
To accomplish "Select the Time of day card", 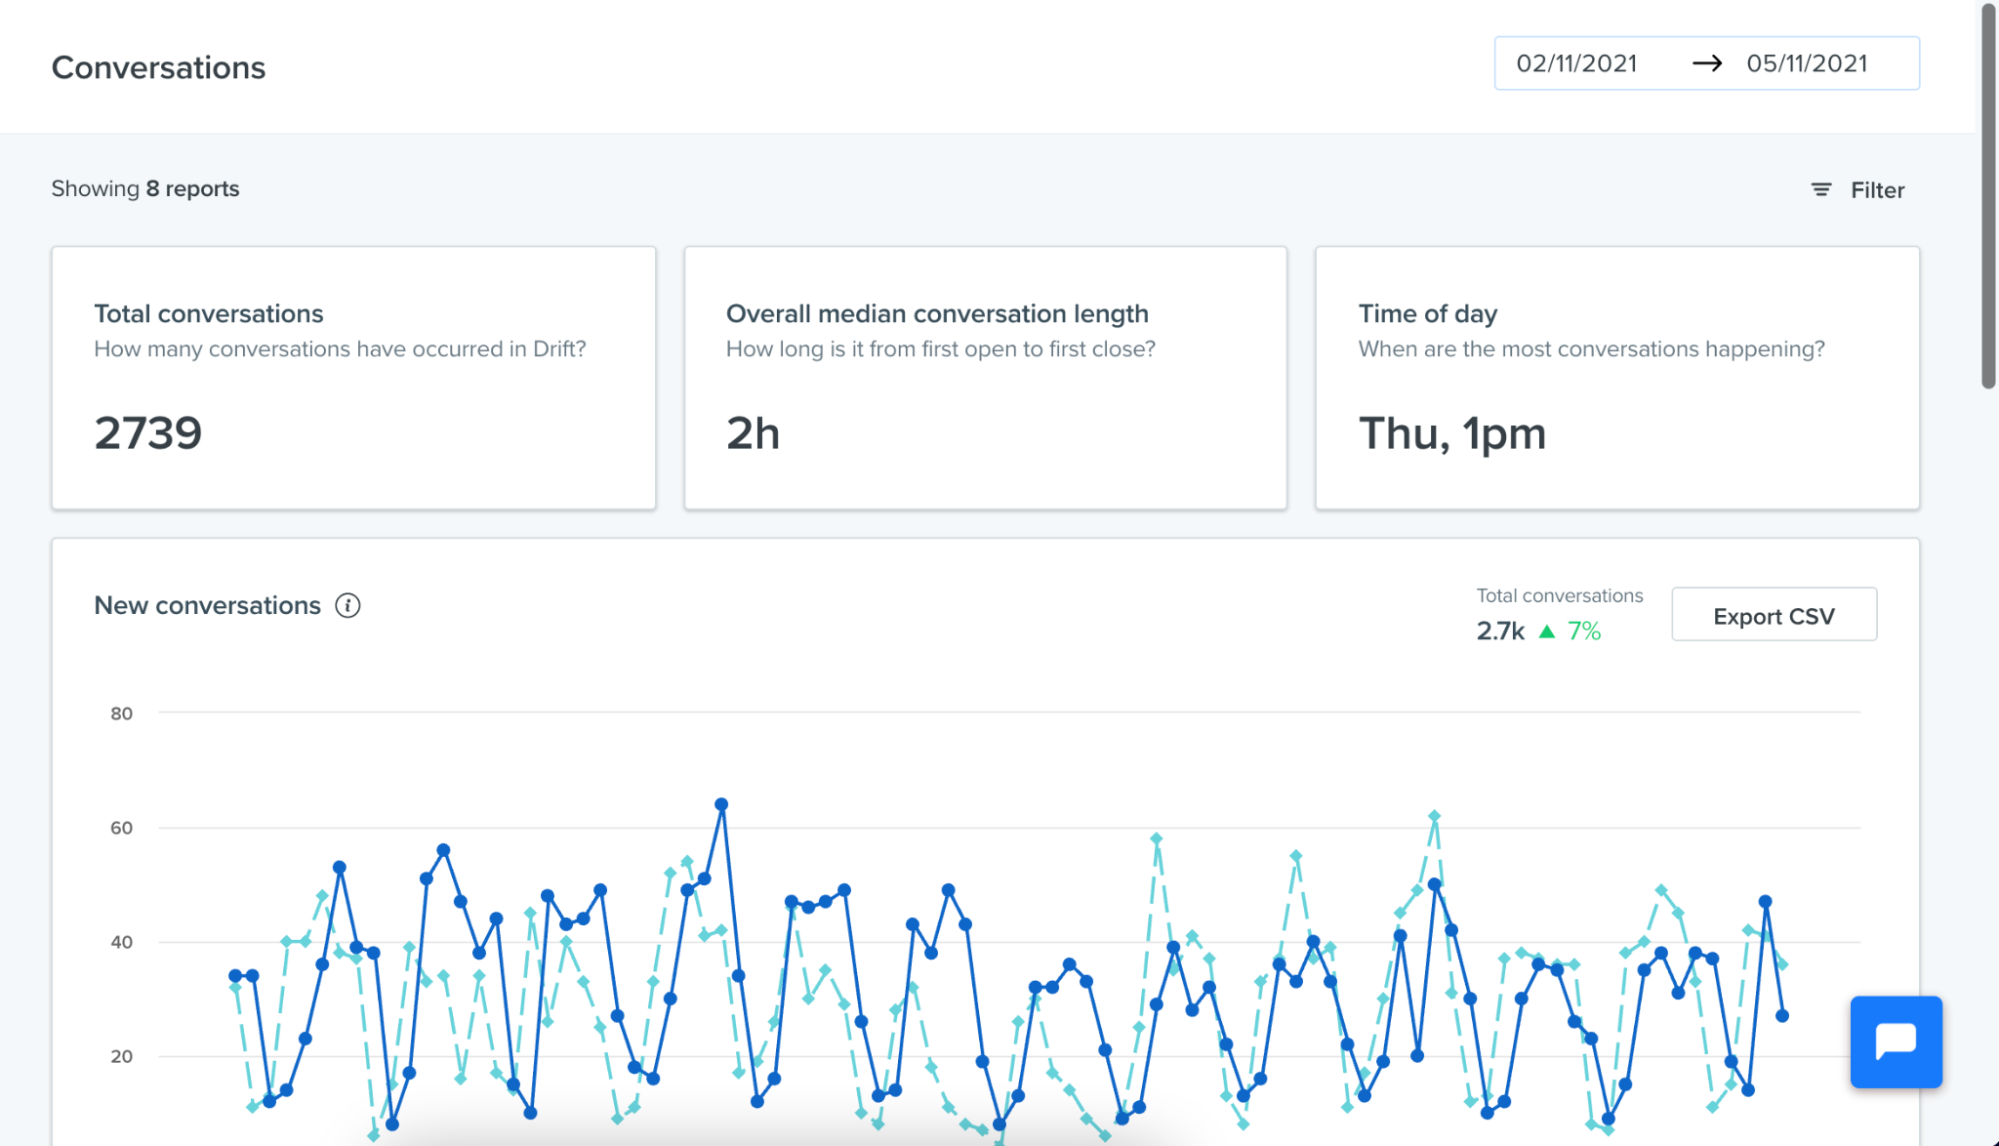I will point(1617,378).
